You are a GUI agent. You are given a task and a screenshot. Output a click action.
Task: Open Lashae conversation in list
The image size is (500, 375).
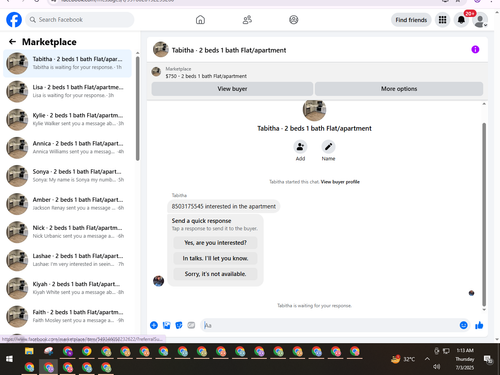pyautogui.click(x=67, y=260)
